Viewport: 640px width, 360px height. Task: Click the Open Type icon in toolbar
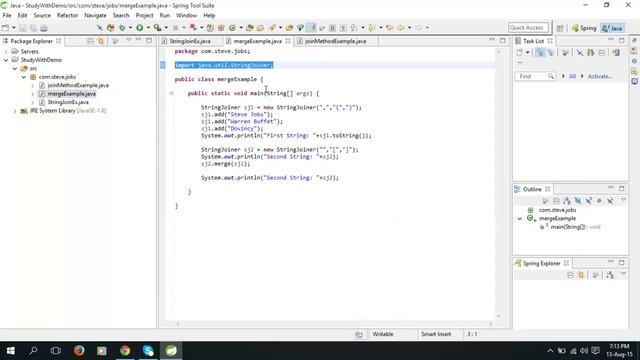click(x=249, y=28)
